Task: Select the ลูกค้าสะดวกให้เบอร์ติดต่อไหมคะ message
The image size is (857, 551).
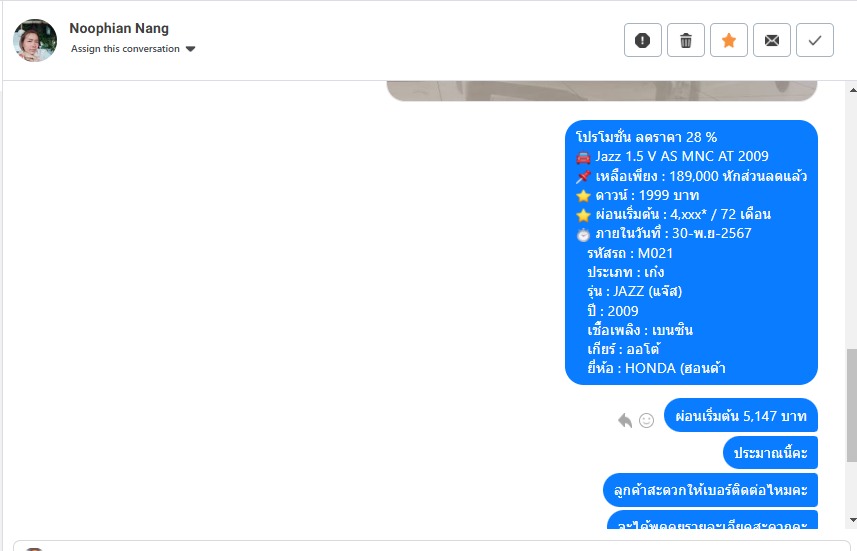Action: pyautogui.click(x=710, y=490)
